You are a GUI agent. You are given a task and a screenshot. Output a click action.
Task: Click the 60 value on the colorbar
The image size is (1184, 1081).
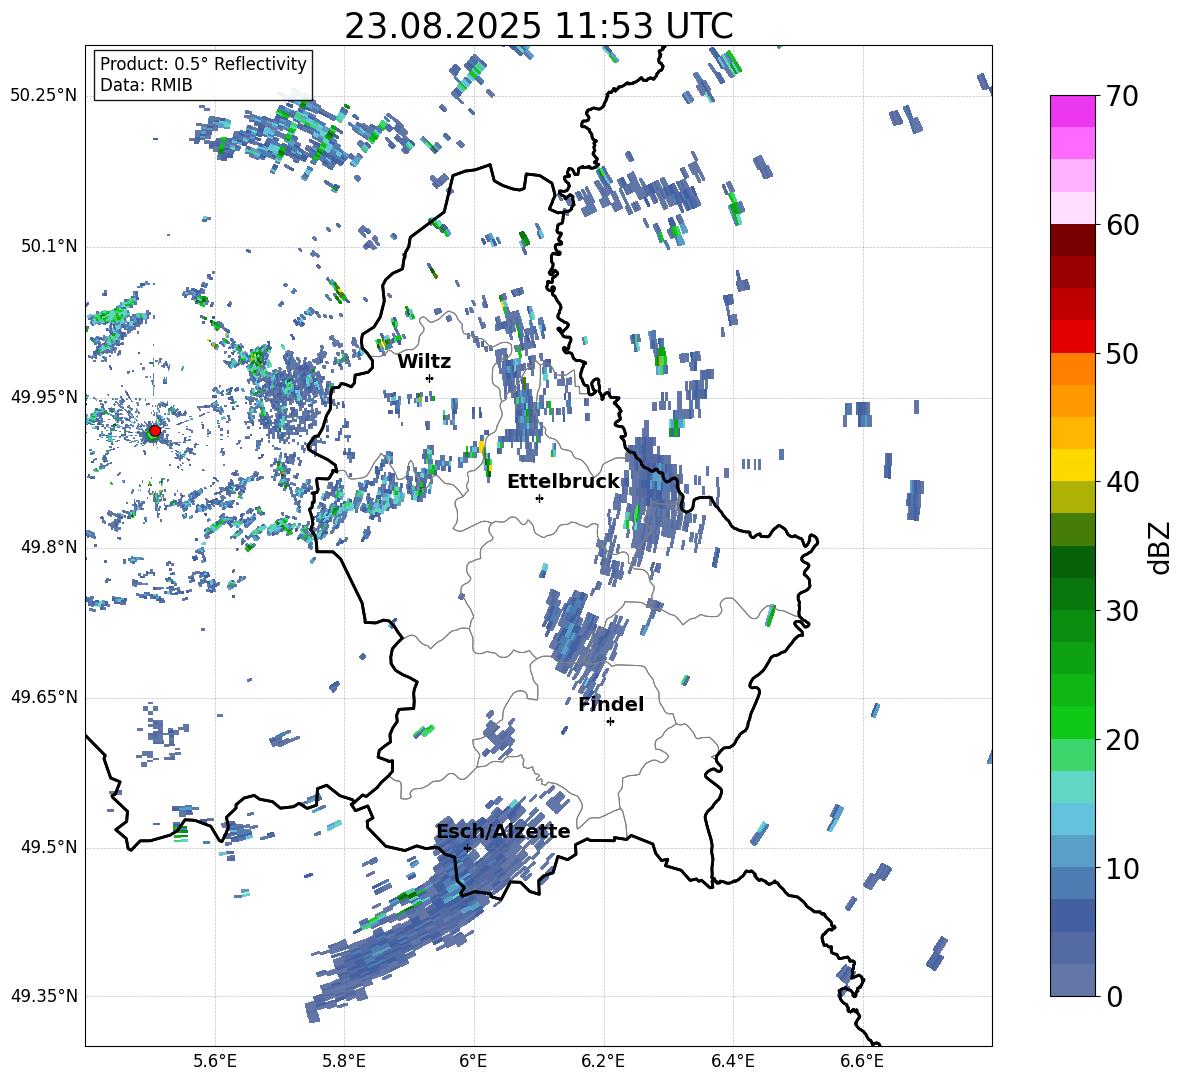(x=1122, y=225)
